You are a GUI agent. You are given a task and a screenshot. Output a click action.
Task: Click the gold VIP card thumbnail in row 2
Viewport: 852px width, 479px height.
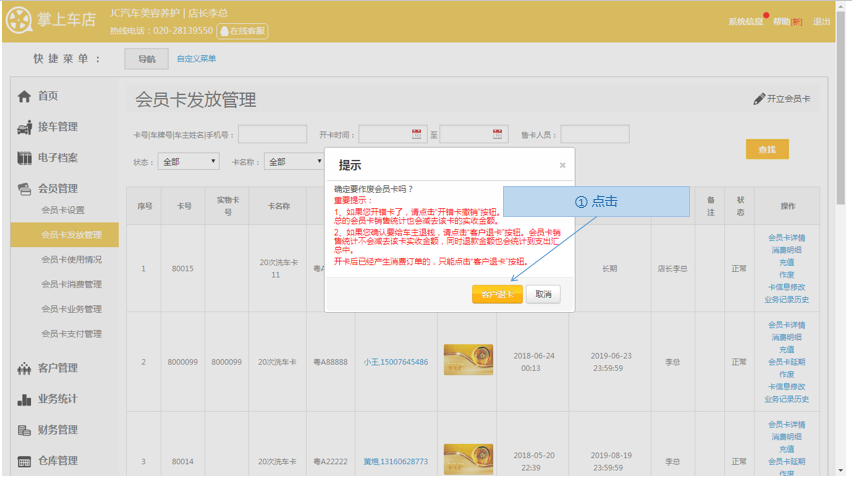pos(467,360)
